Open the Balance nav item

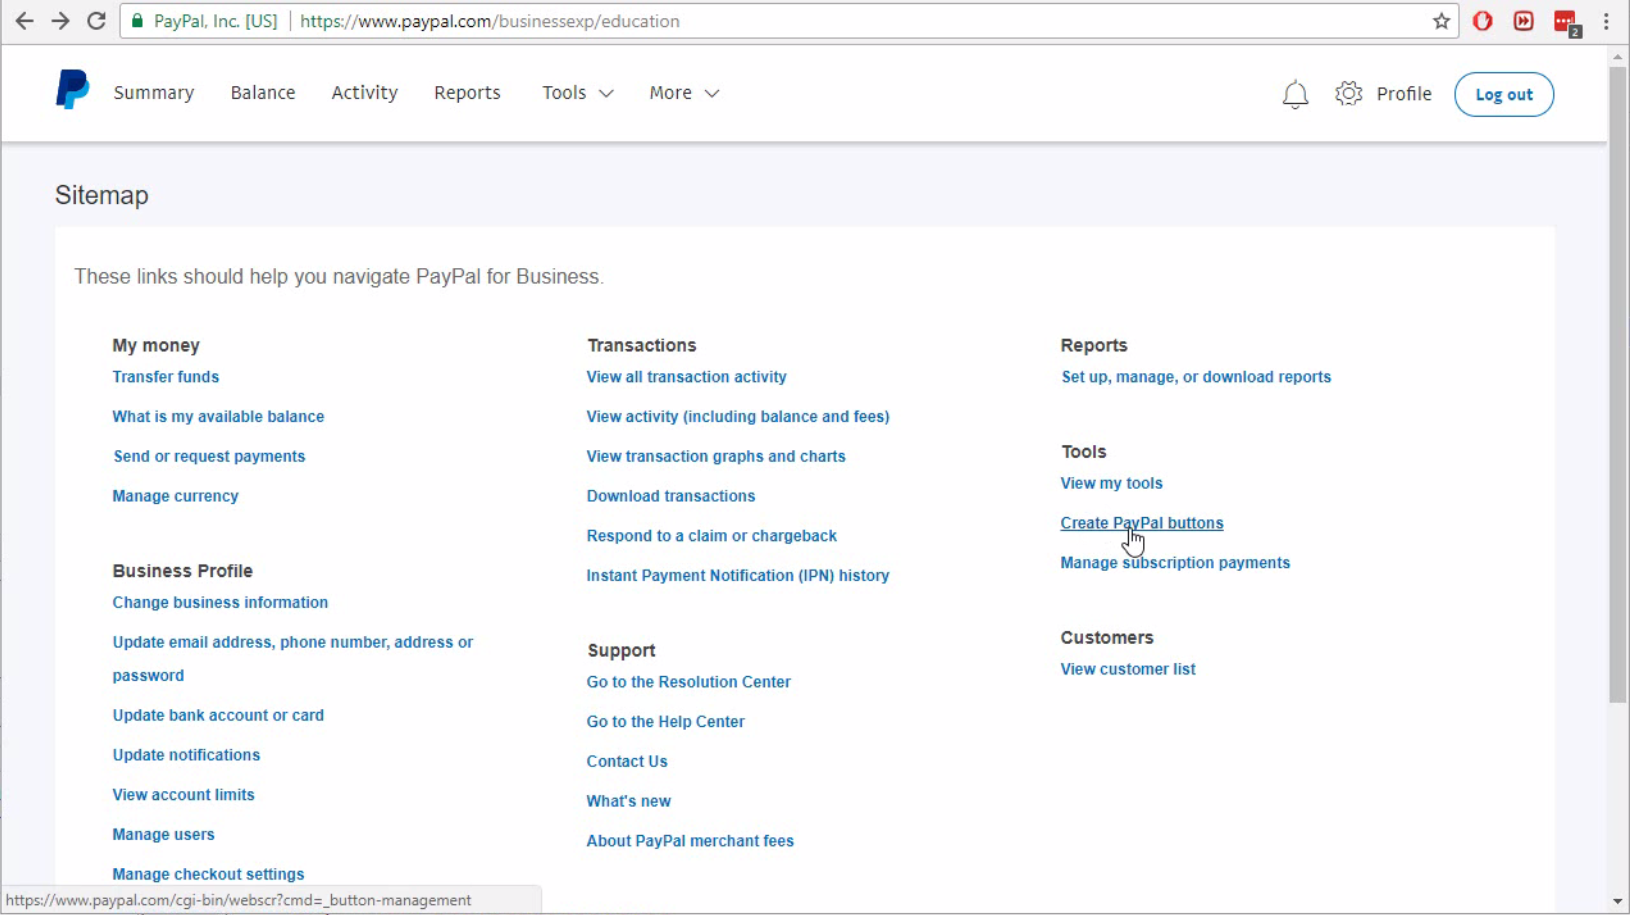pos(263,93)
